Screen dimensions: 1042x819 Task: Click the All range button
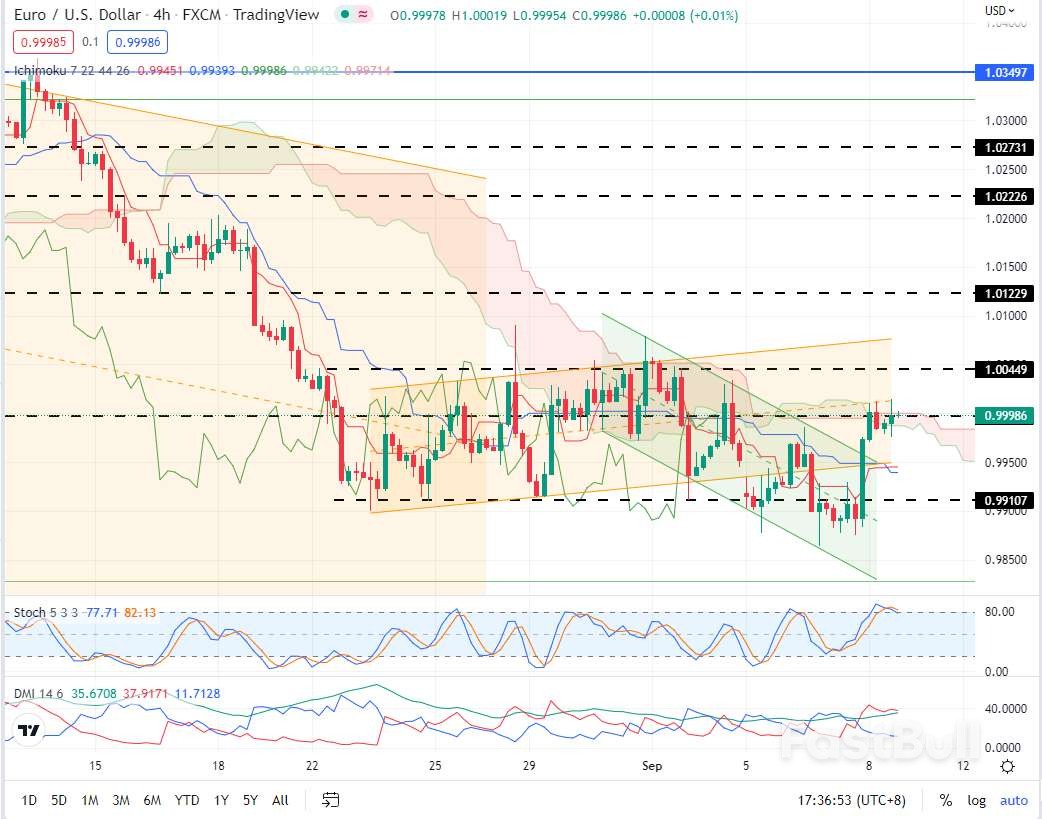[x=279, y=800]
